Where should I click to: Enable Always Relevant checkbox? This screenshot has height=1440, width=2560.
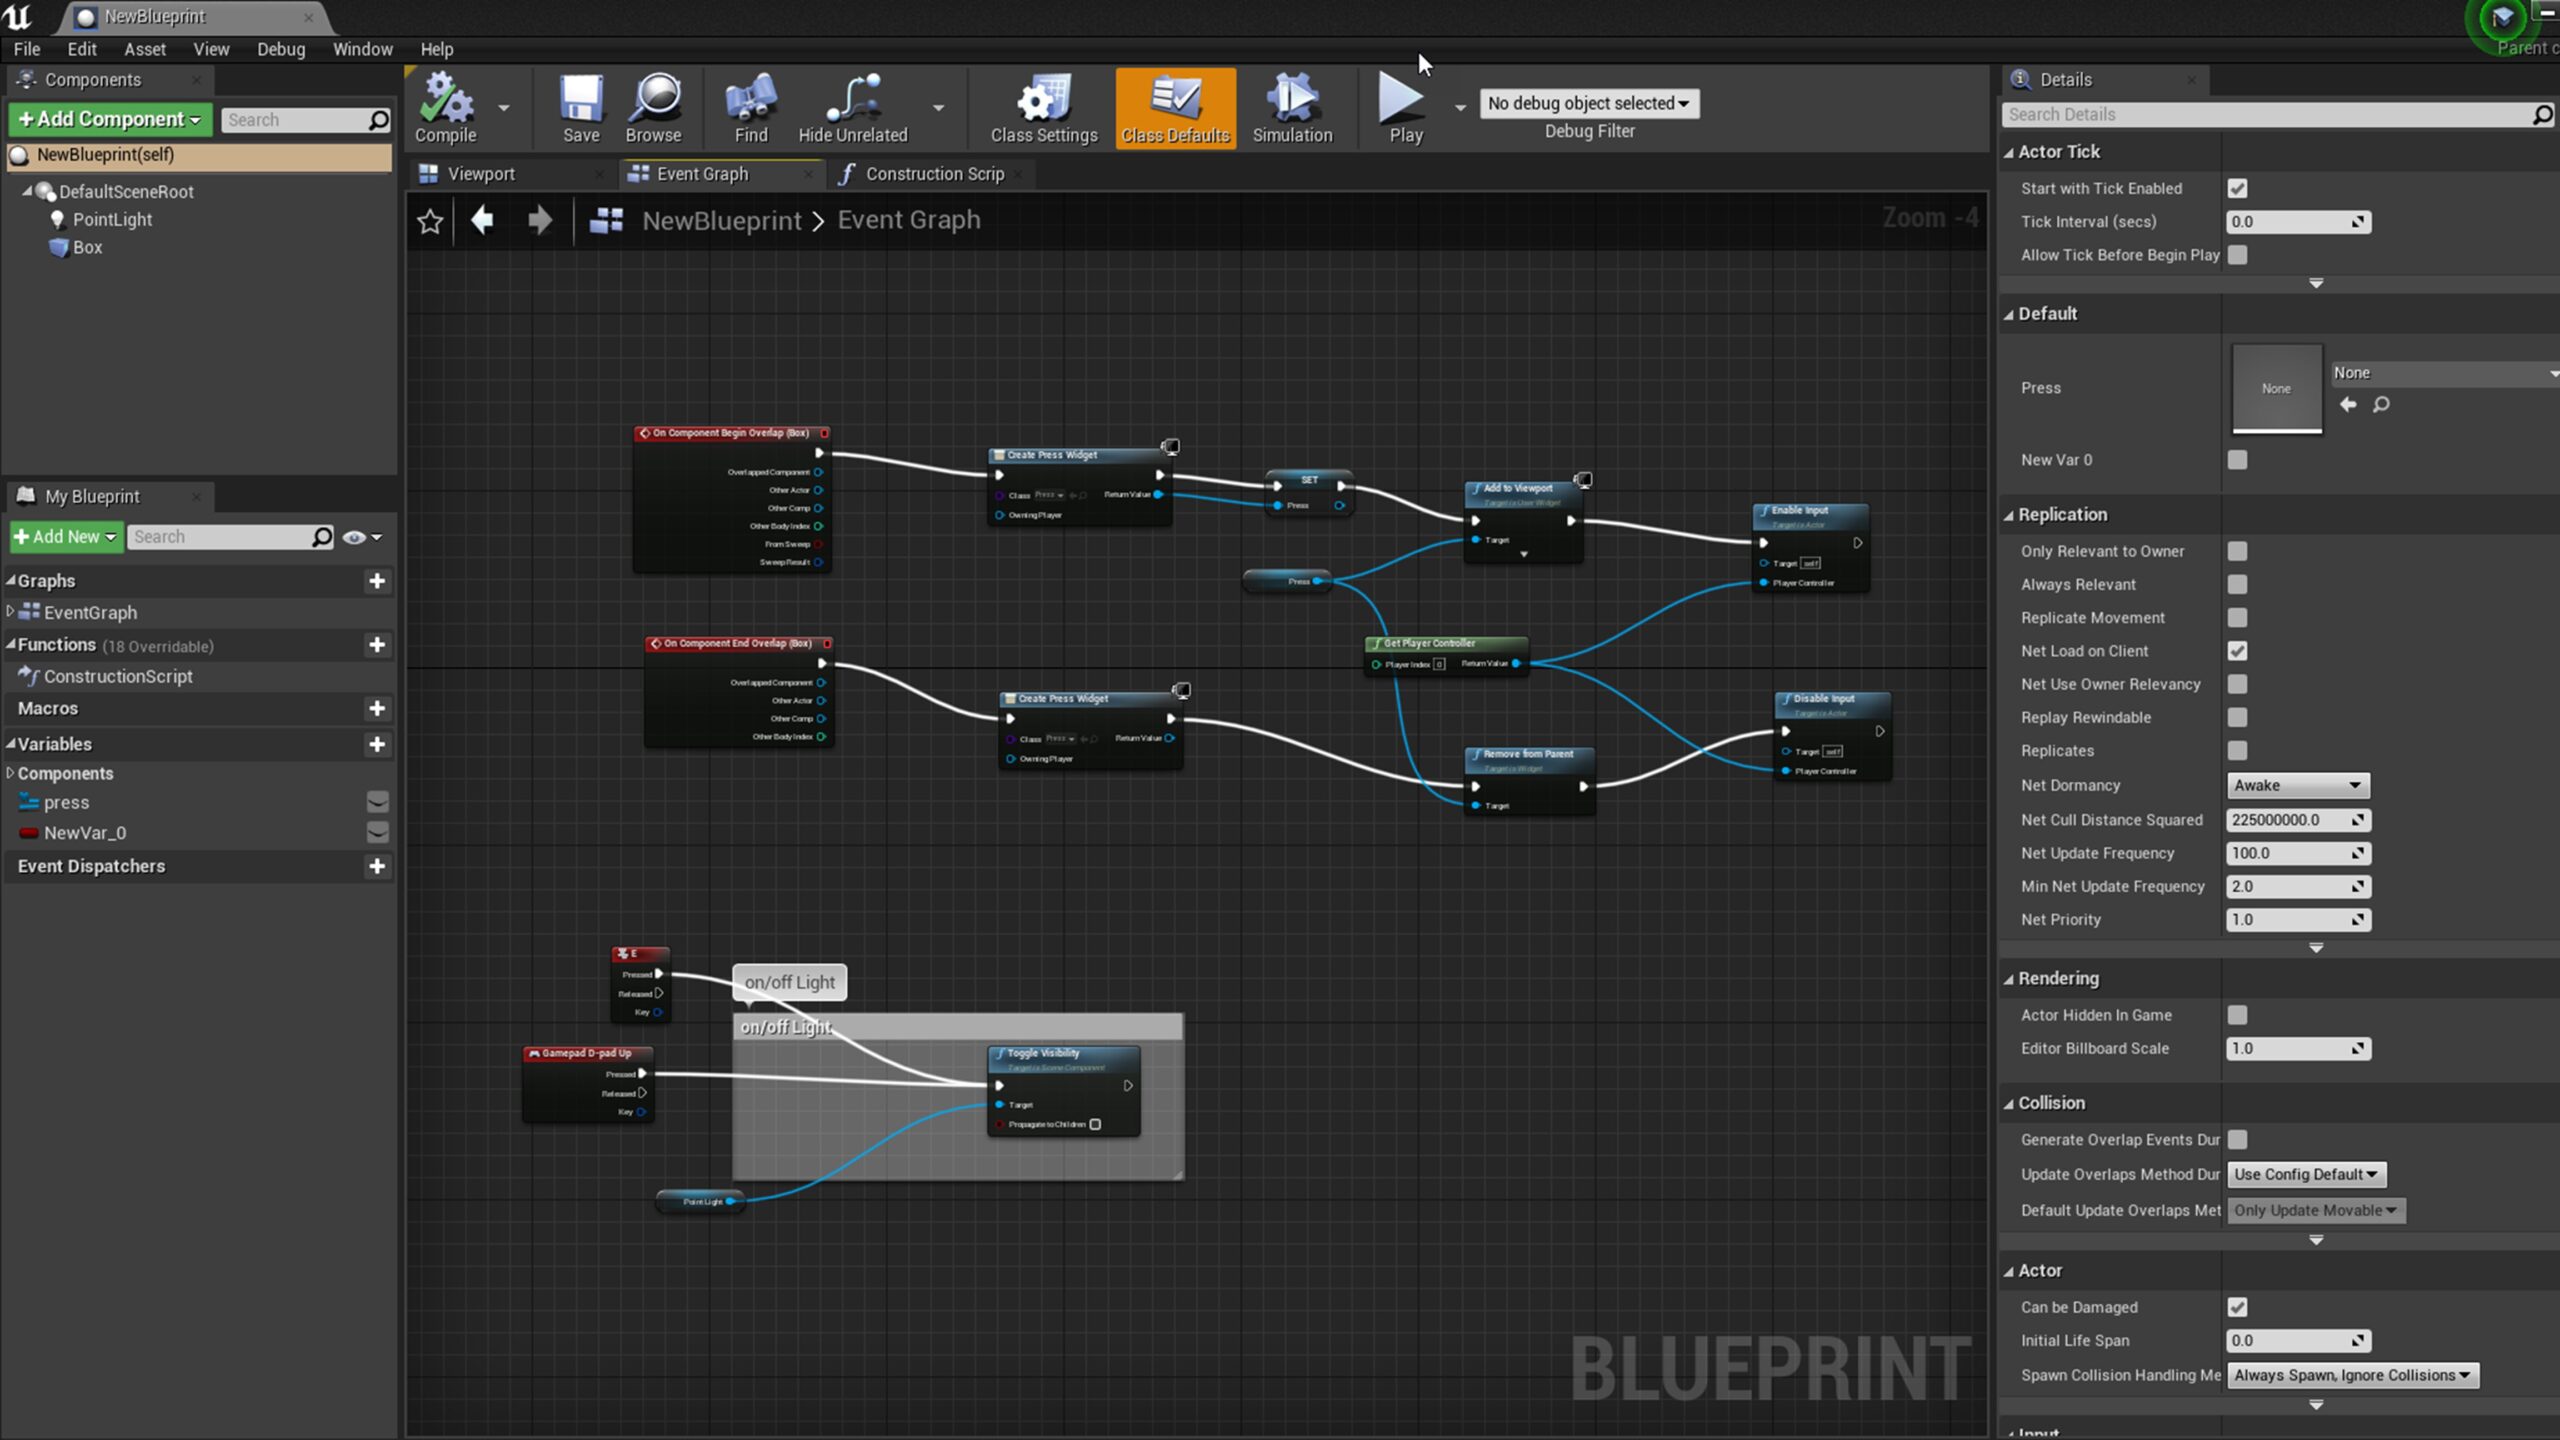pyautogui.click(x=2237, y=584)
